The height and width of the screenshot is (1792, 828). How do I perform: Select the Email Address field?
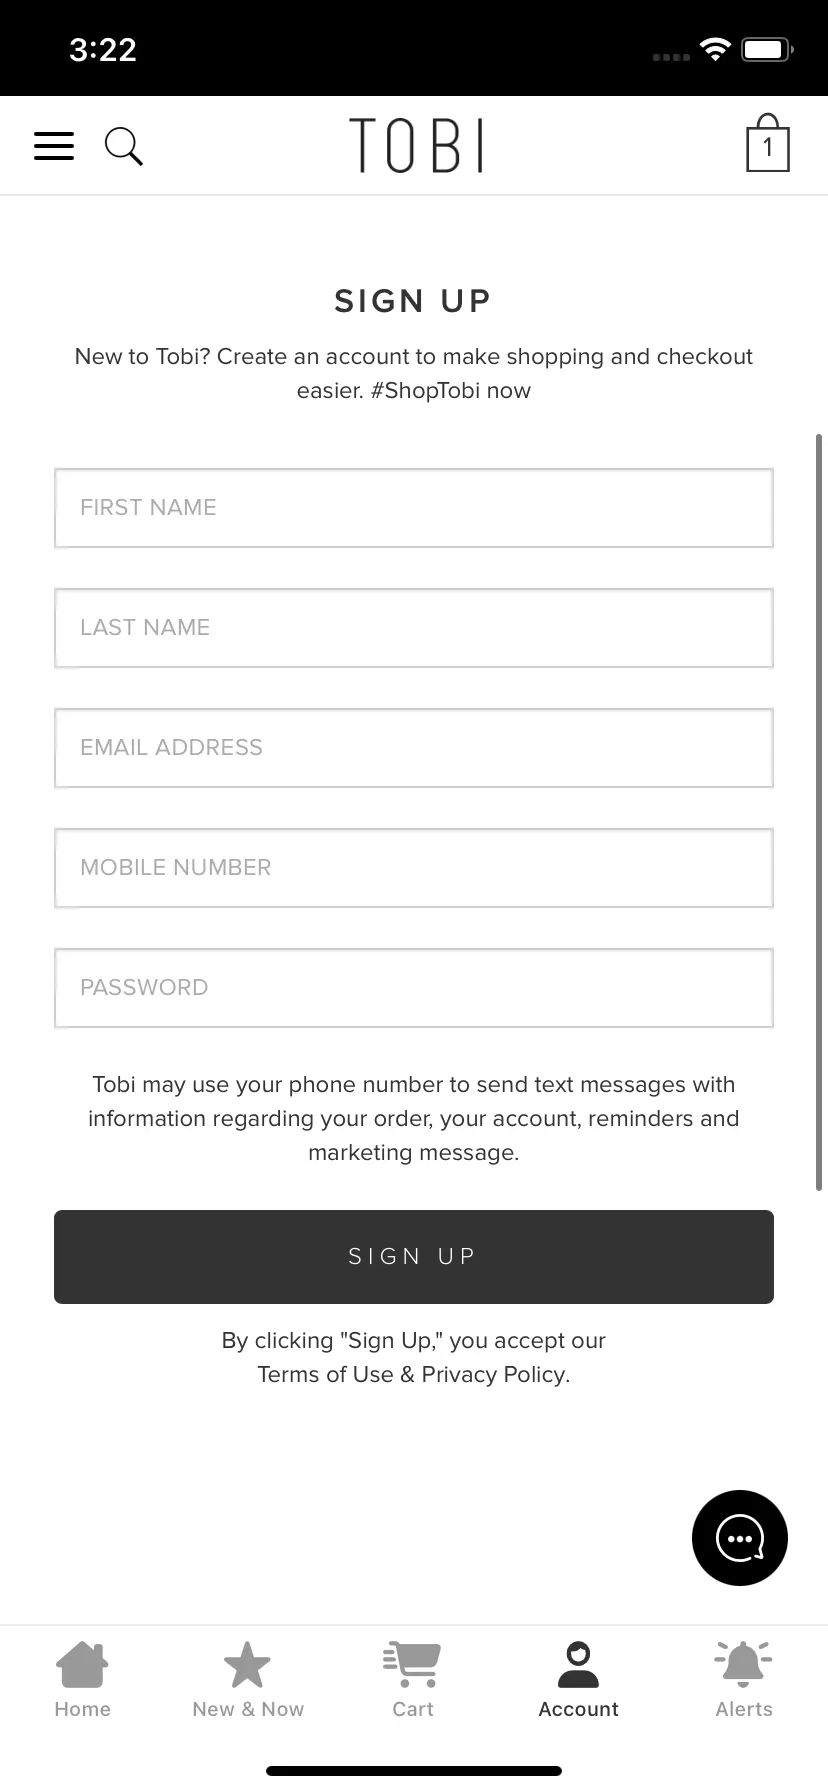pyautogui.click(x=414, y=748)
